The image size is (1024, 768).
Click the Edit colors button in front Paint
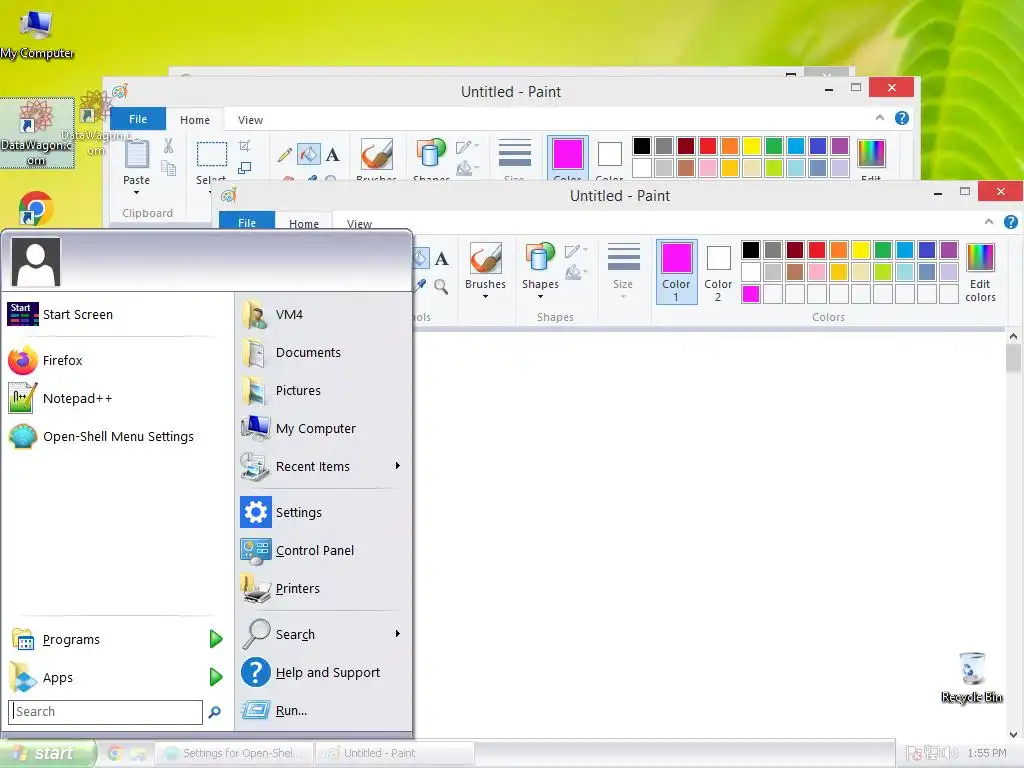pos(980,272)
